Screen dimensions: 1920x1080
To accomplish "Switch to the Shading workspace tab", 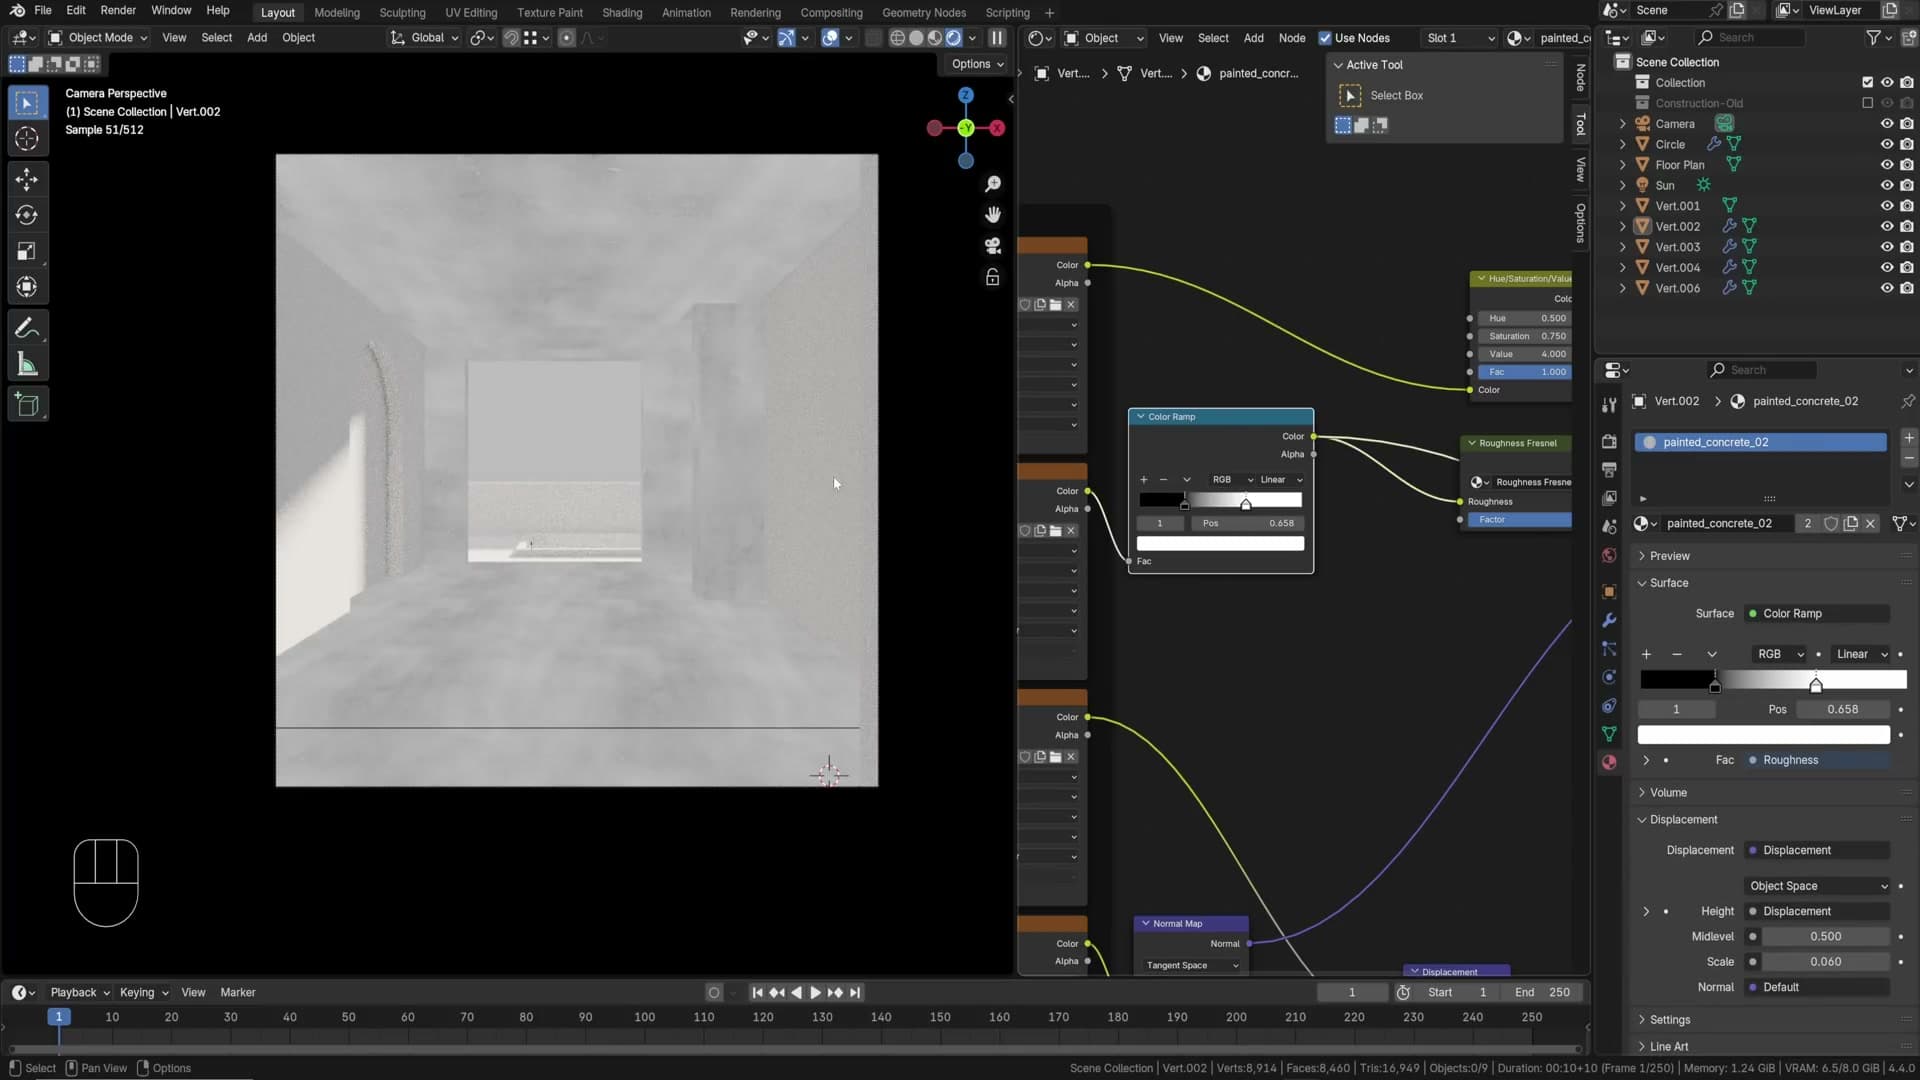I will pyautogui.click(x=622, y=13).
